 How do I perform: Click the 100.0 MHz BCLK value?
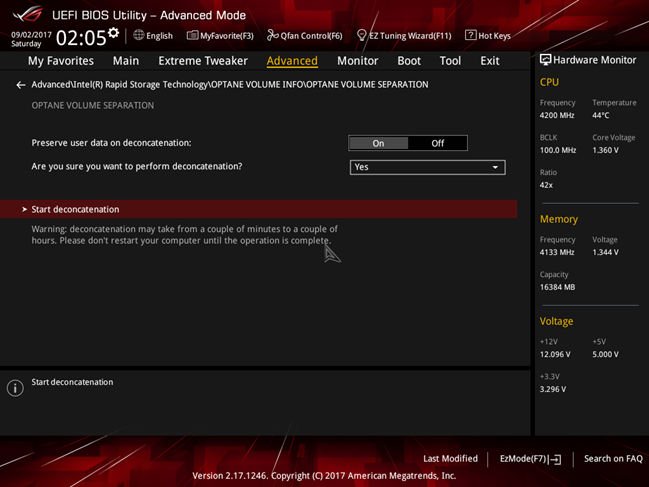tap(558, 150)
